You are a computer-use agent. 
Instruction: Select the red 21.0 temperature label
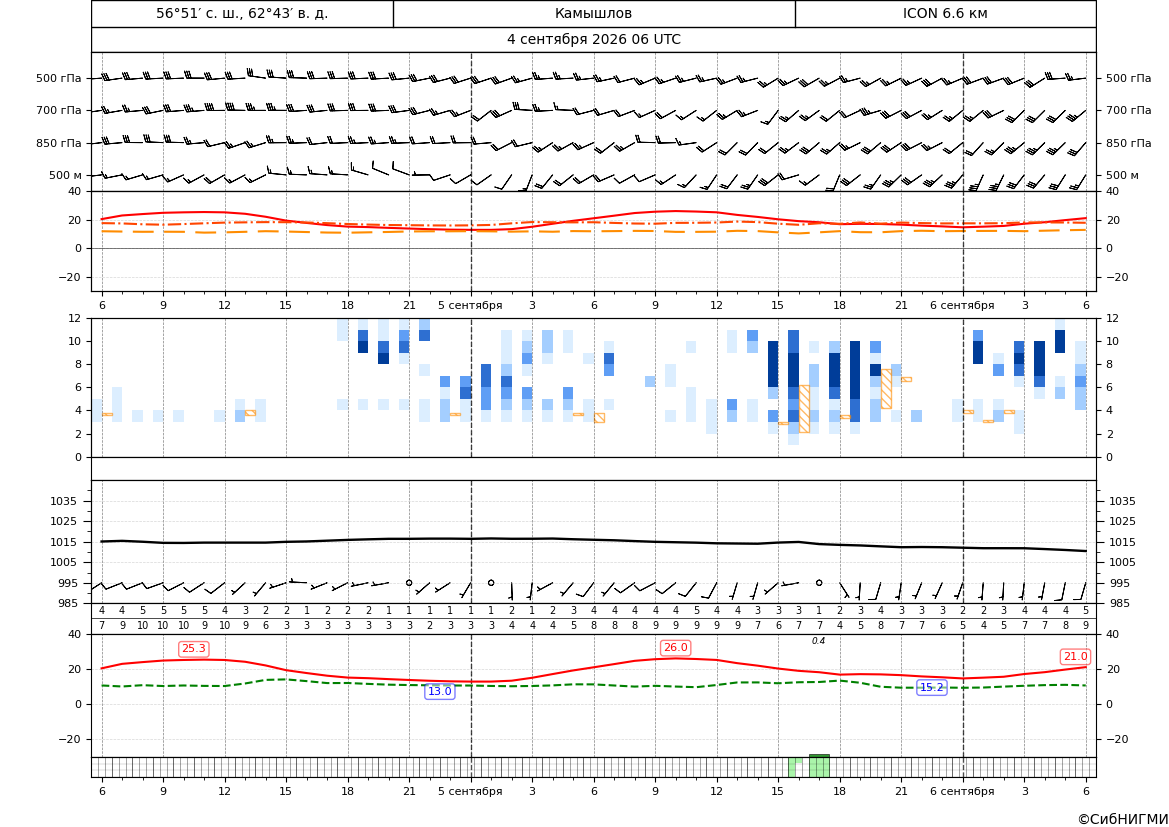(1075, 656)
